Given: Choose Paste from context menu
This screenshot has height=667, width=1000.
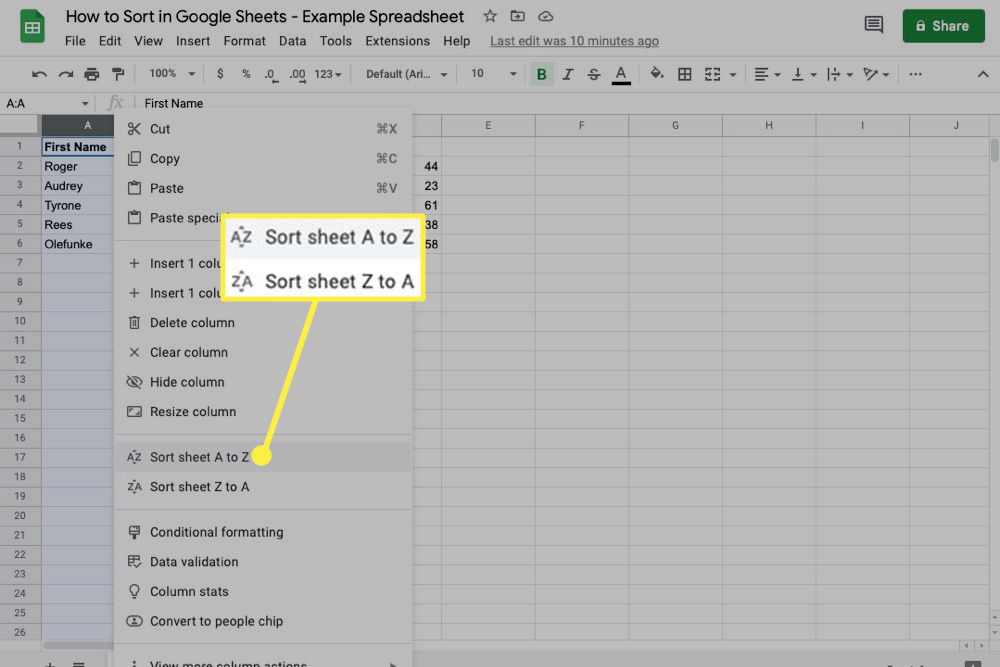Looking at the screenshot, I should (263, 188).
